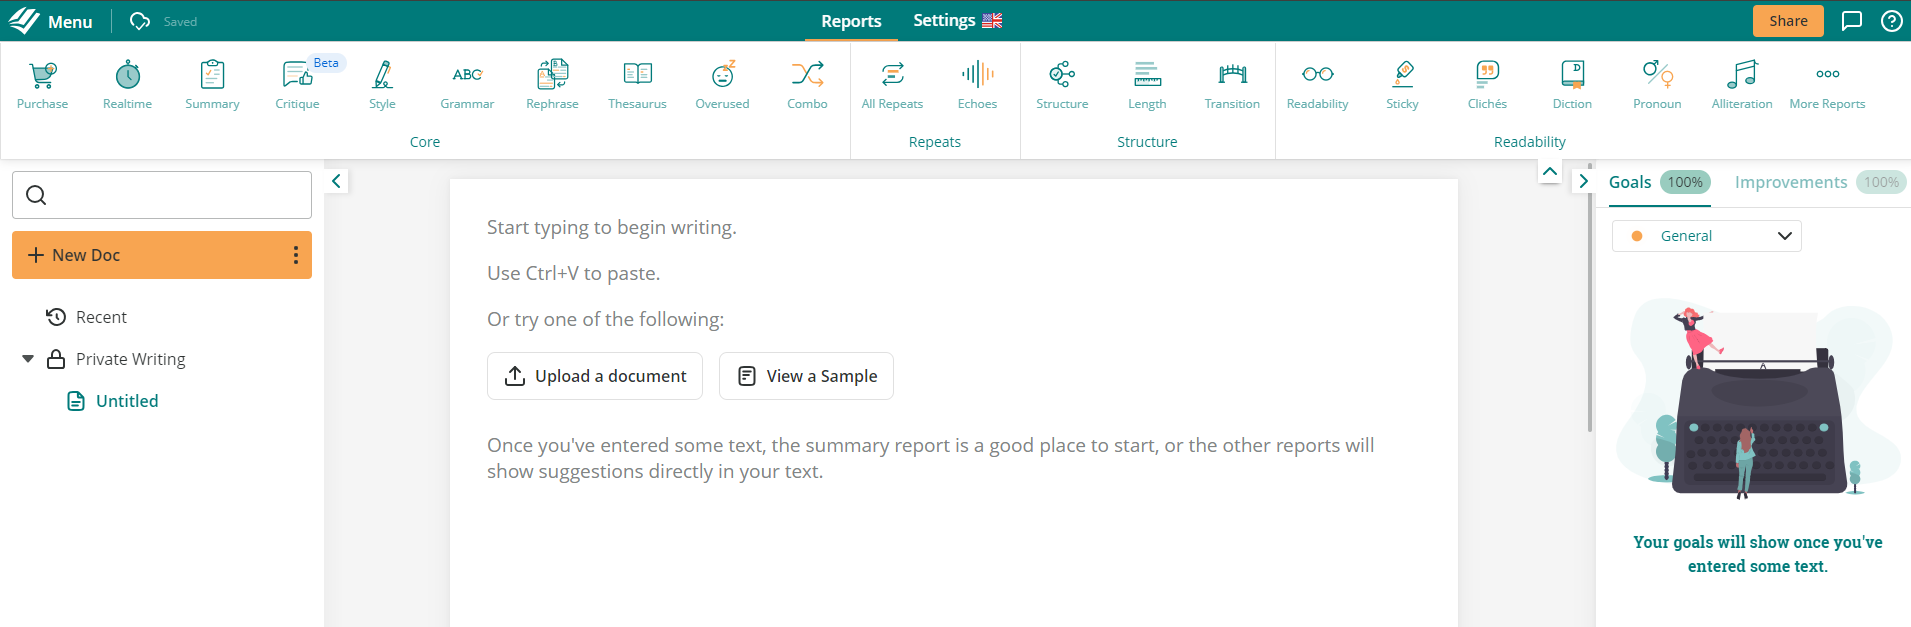Open the Alliteration report
The image size is (1911, 627).
click(1743, 85)
